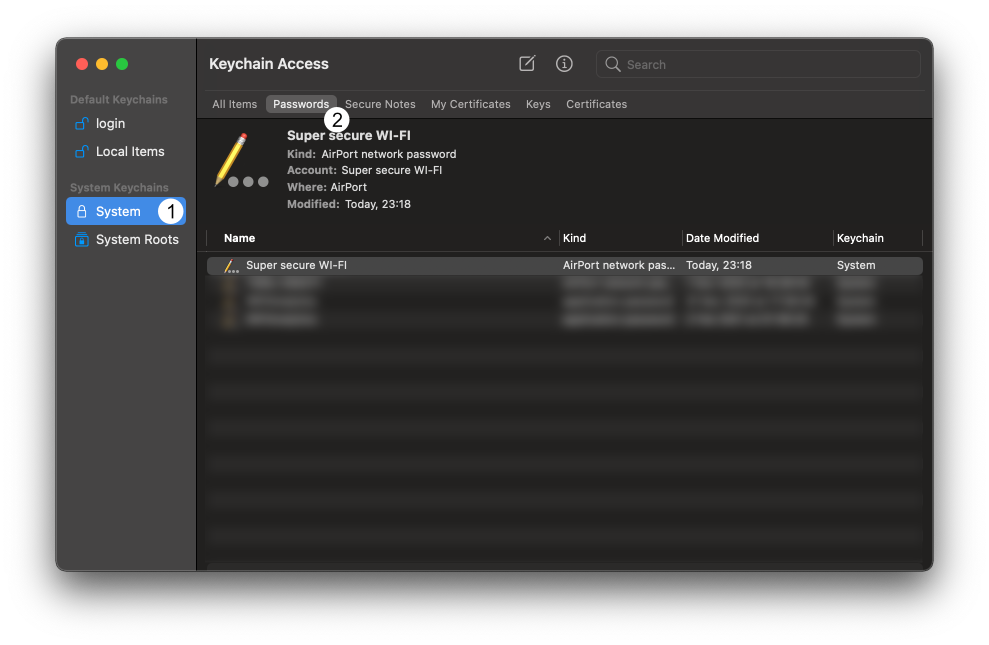Screen dimensions: 989x645
Task: Select the Super secure WI-FI password entry
Action: click(x=296, y=265)
